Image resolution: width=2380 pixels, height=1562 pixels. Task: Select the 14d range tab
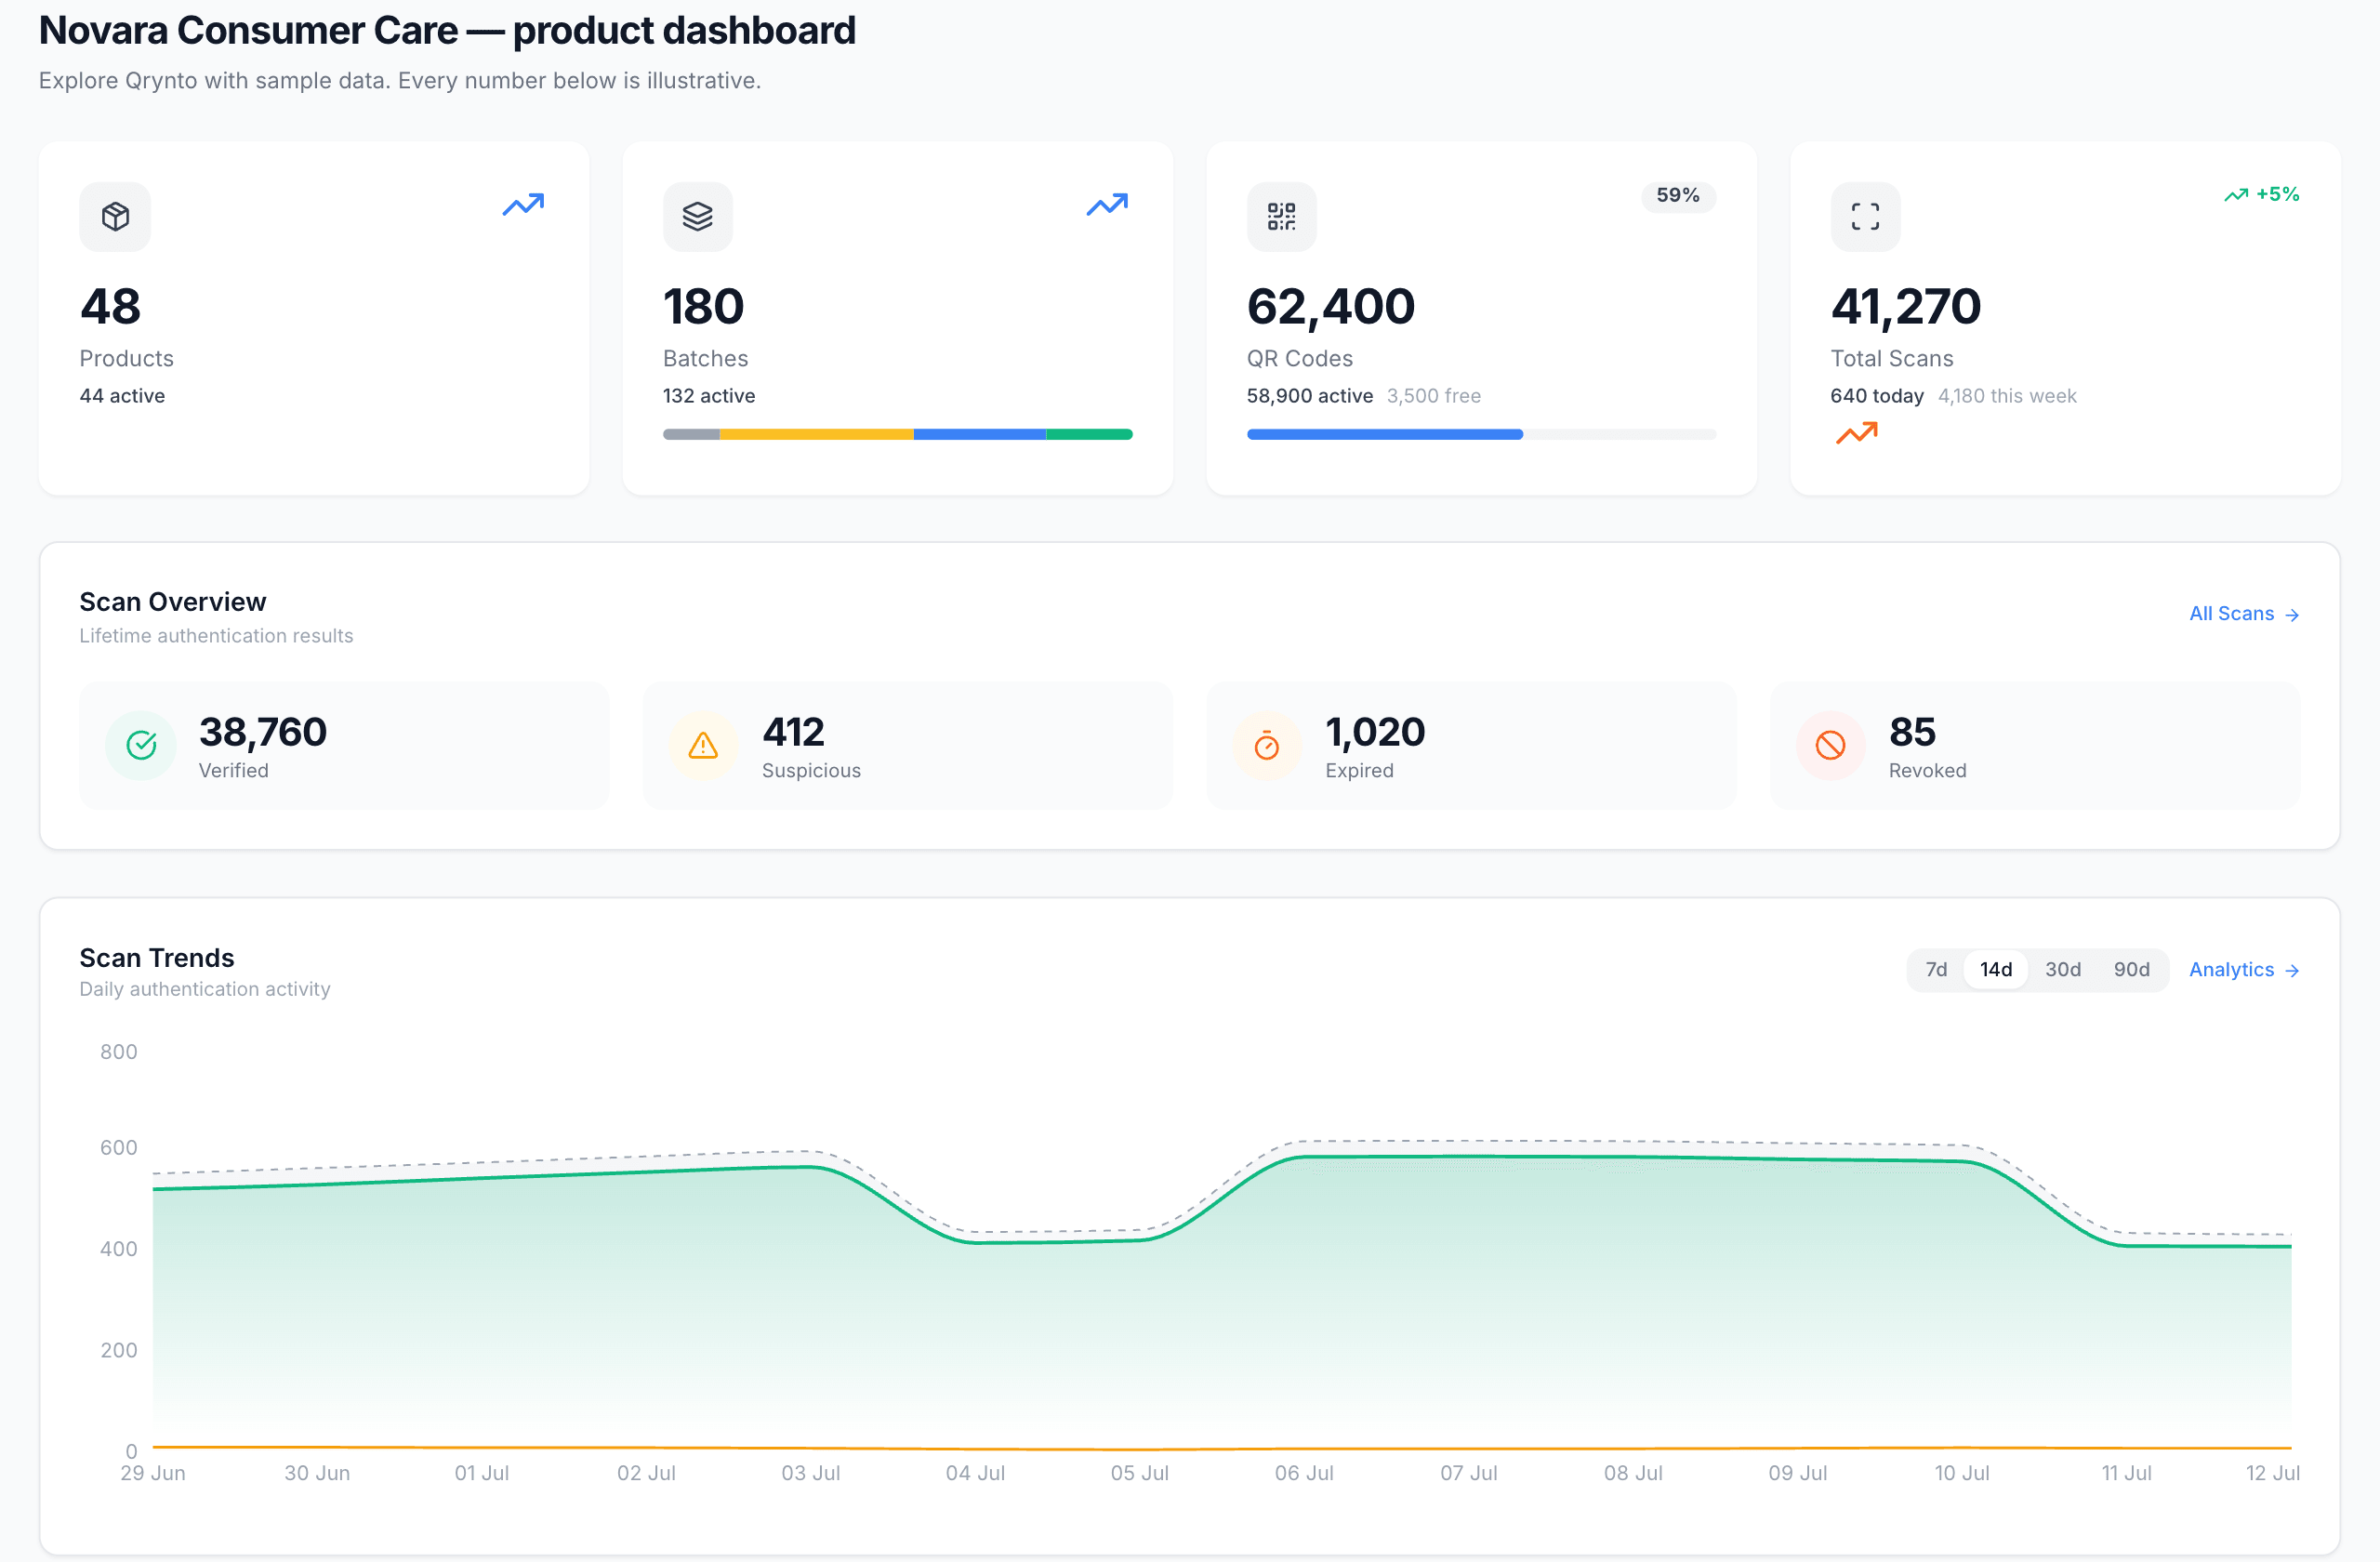pyautogui.click(x=1996, y=970)
